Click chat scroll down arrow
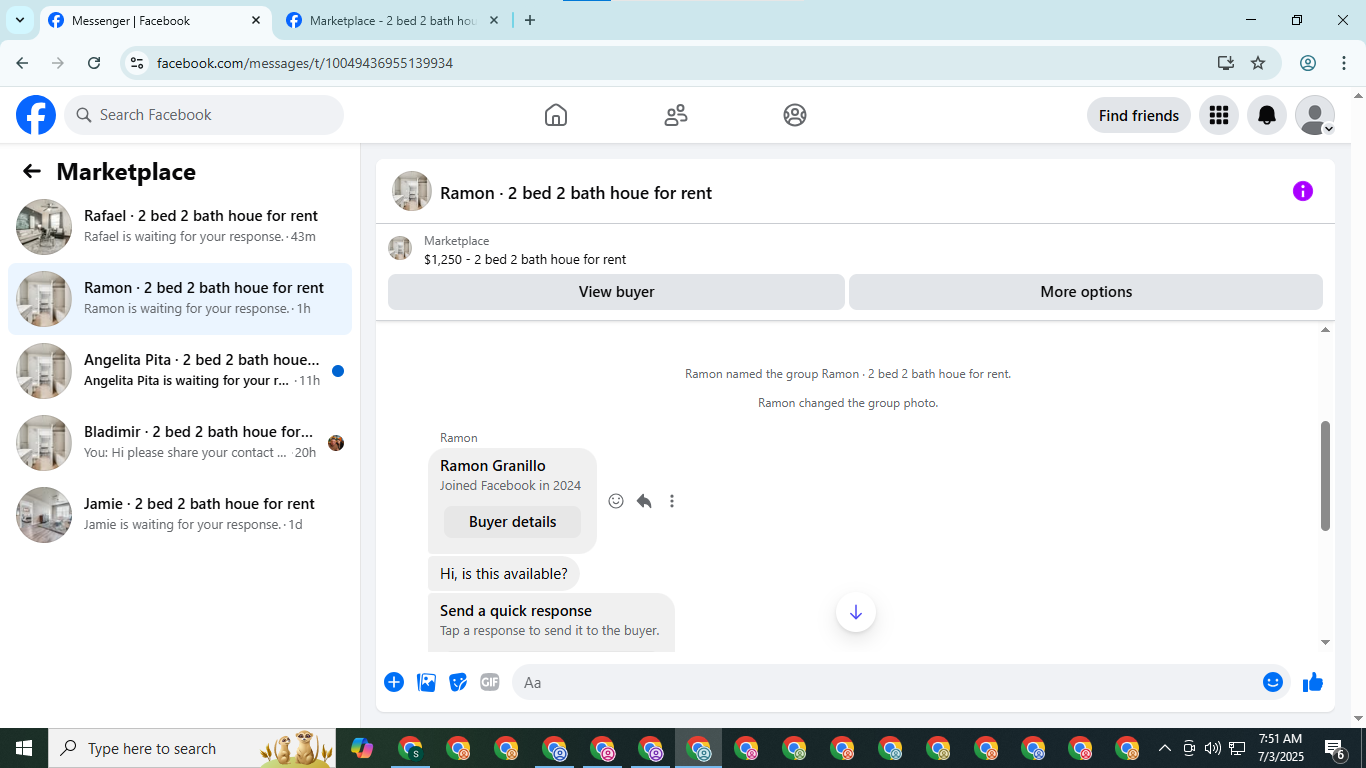 (1326, 642)
